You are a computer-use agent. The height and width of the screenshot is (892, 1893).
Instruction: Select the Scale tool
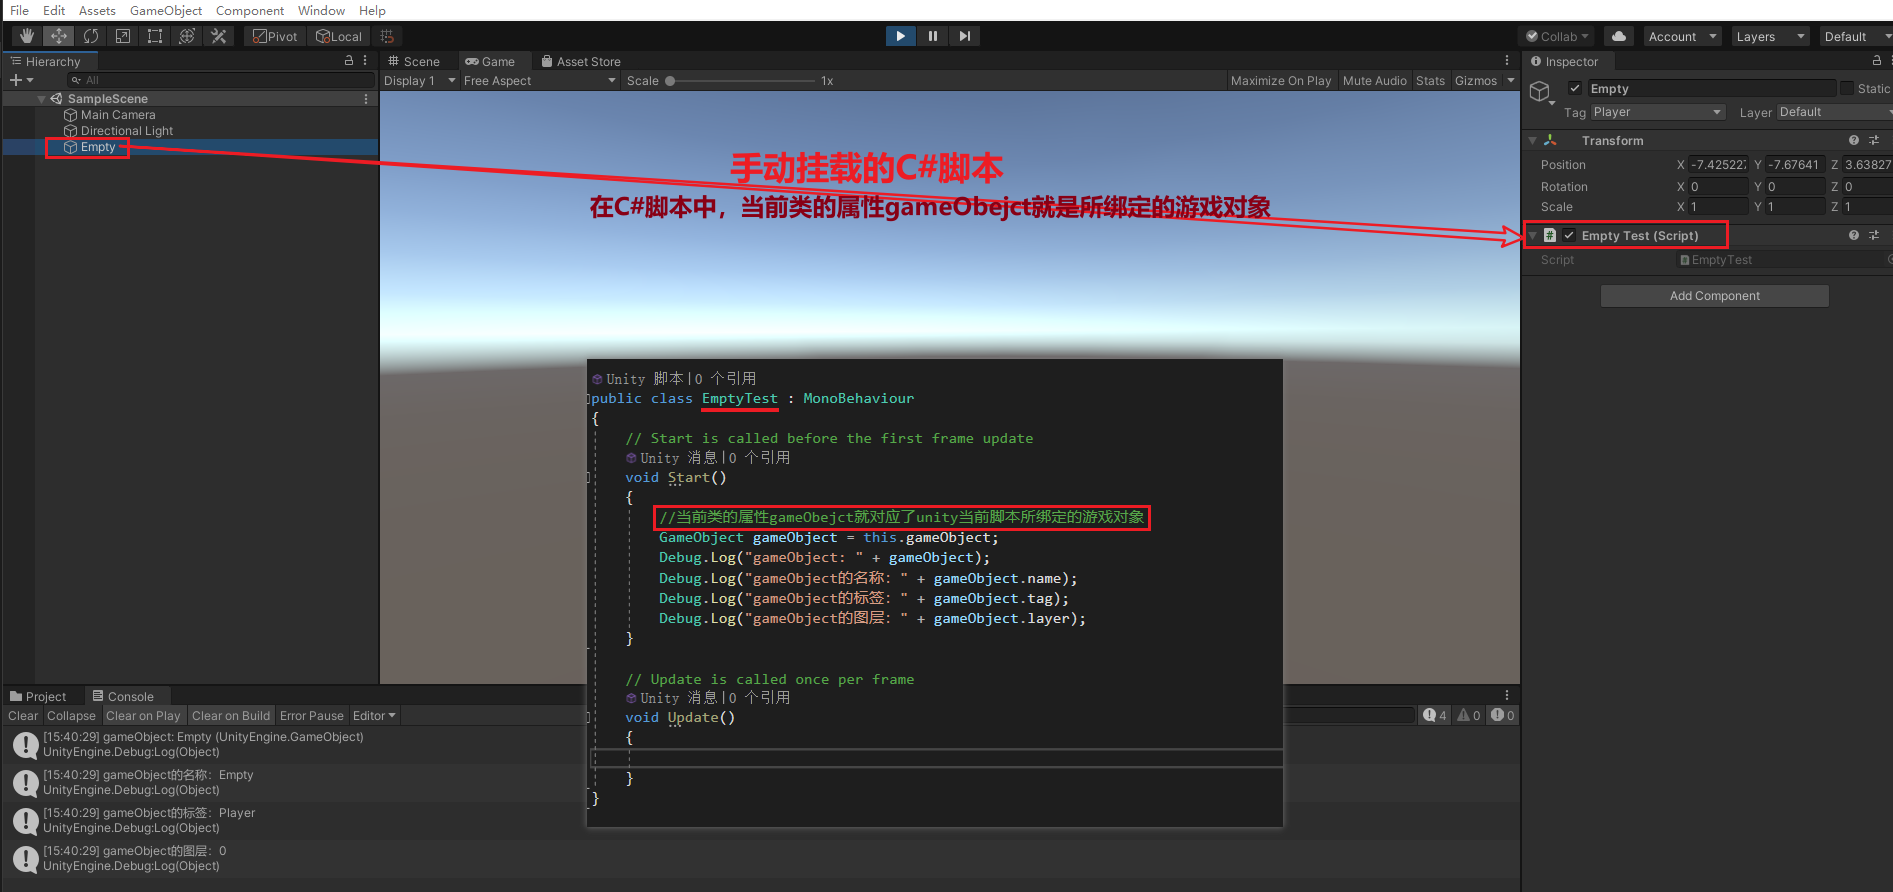pyautogui.click(x=123, y=36)
